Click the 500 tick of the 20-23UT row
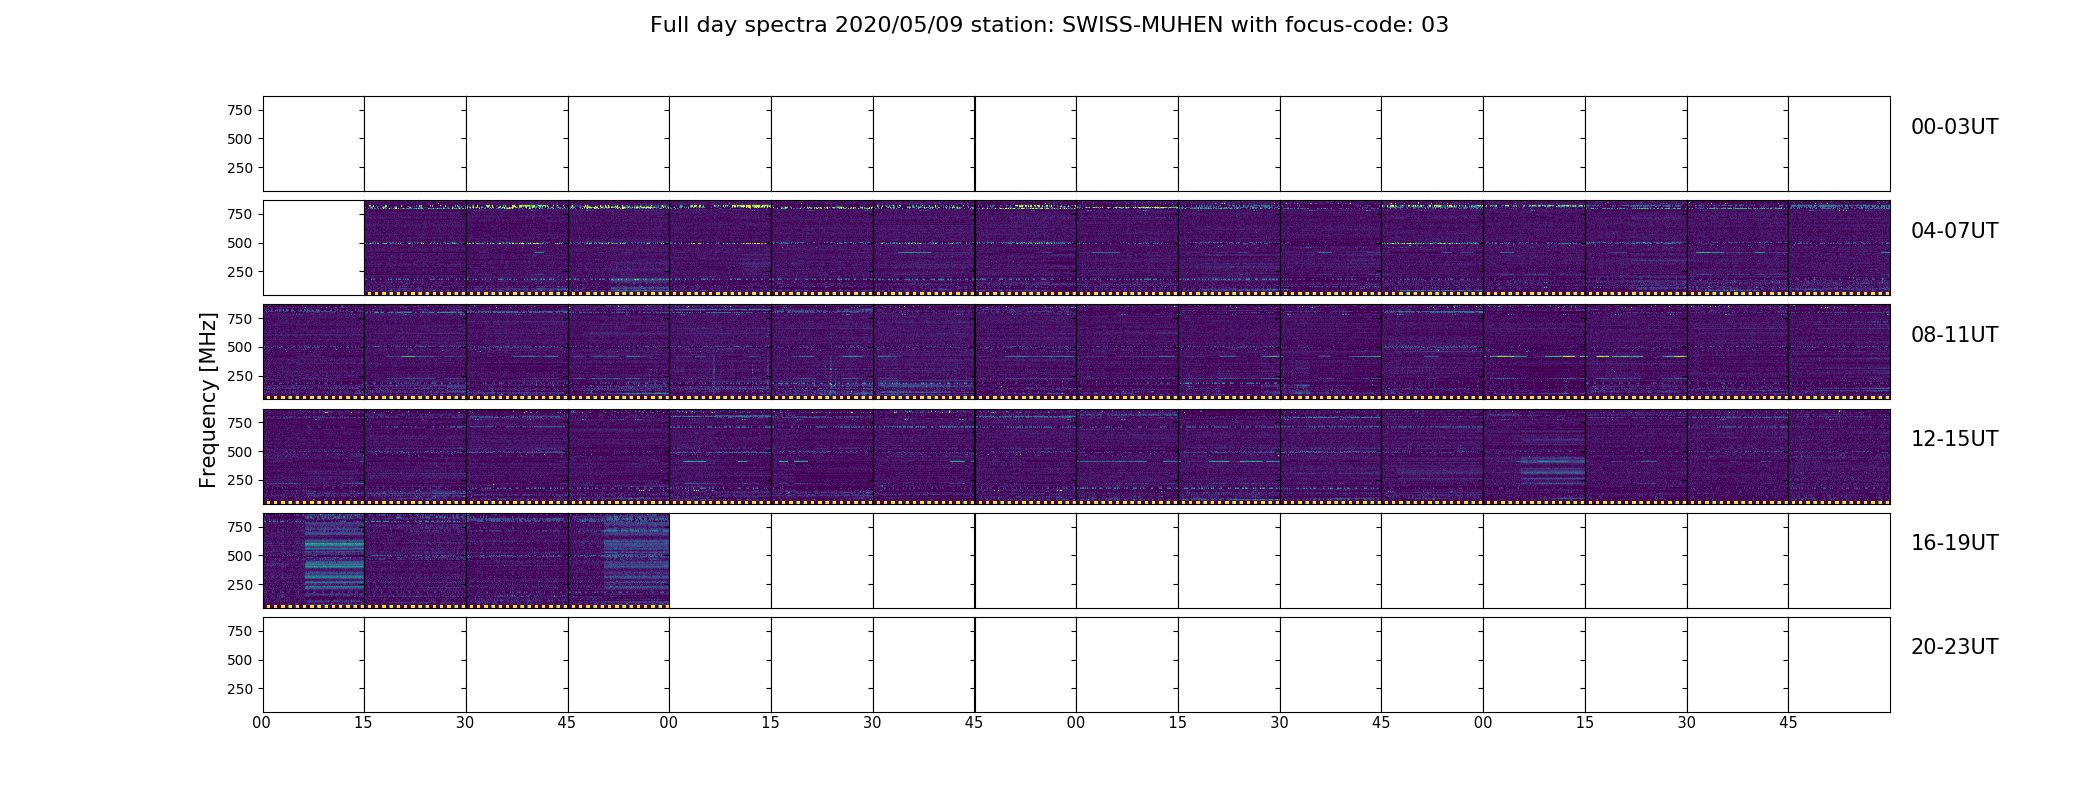2100x800 pixels. (240, 660)
